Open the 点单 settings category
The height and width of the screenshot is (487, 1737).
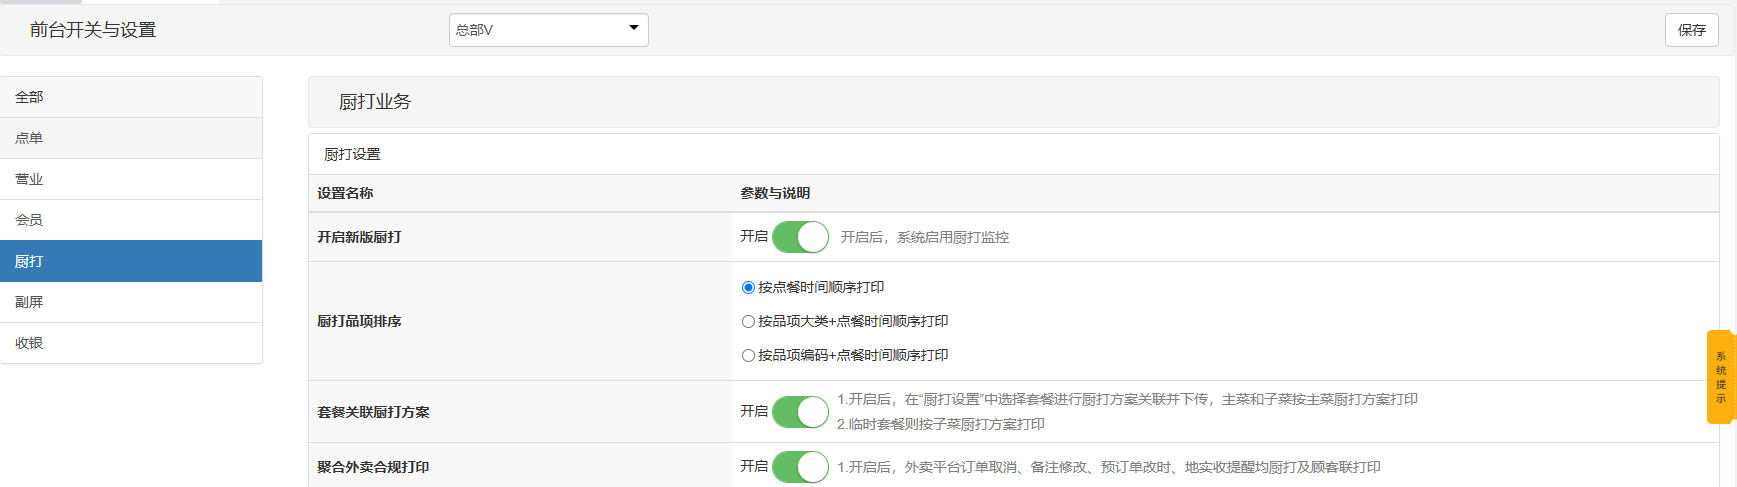(130, 138)
